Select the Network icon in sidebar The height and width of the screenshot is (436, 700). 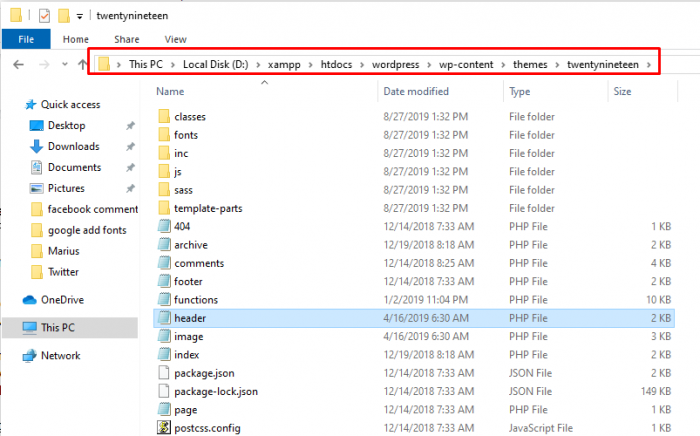tap(31, 355)
